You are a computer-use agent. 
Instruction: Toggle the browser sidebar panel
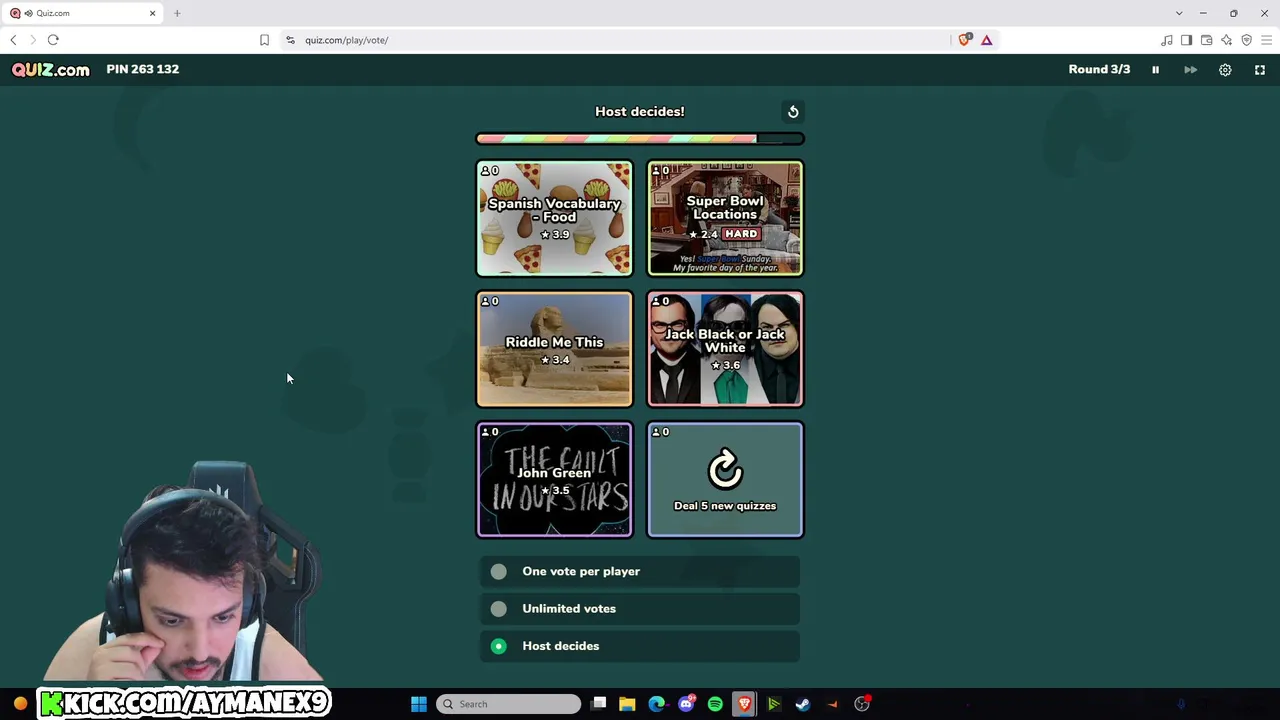click(x=1186, y=40)
